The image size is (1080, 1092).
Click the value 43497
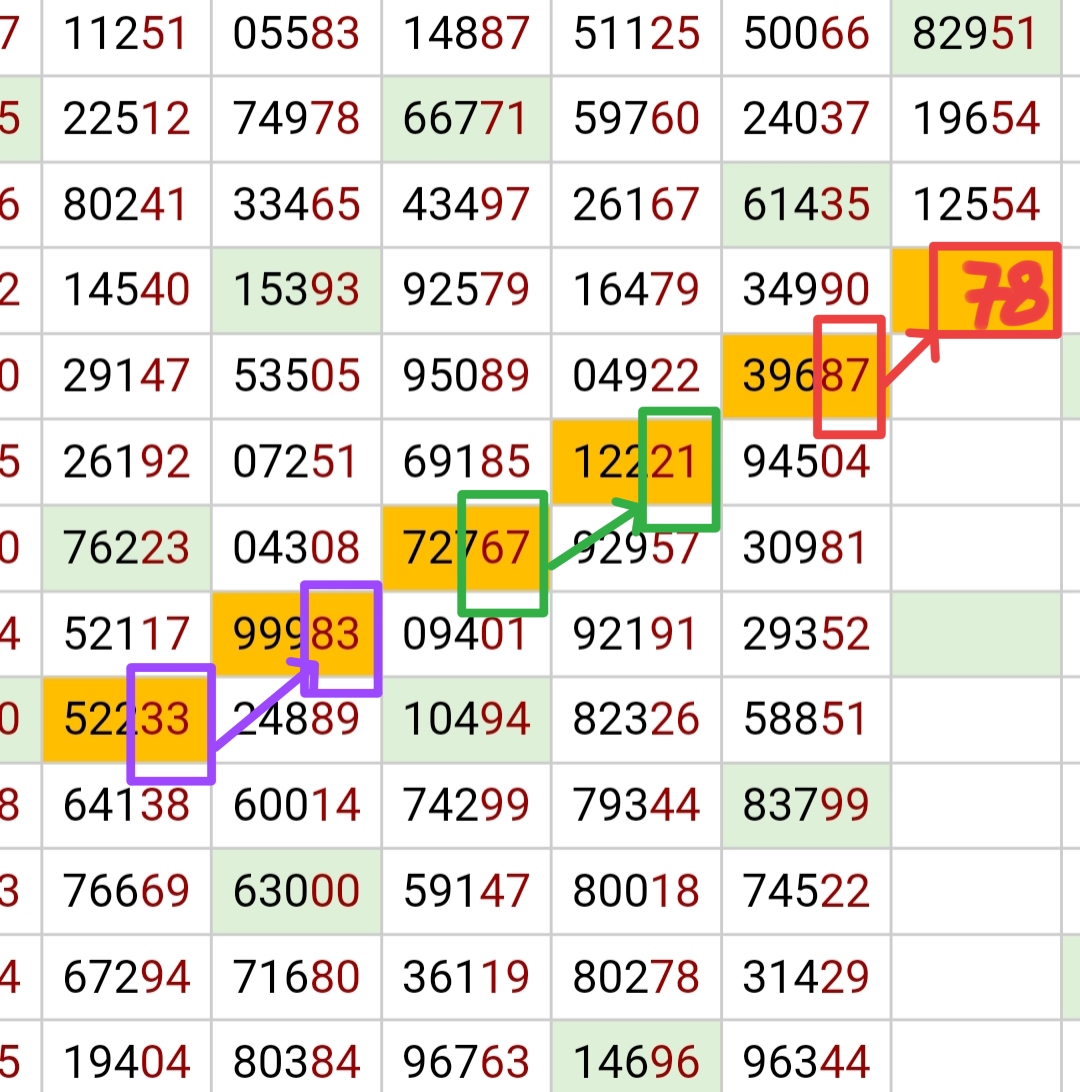(x=466, y=205)
